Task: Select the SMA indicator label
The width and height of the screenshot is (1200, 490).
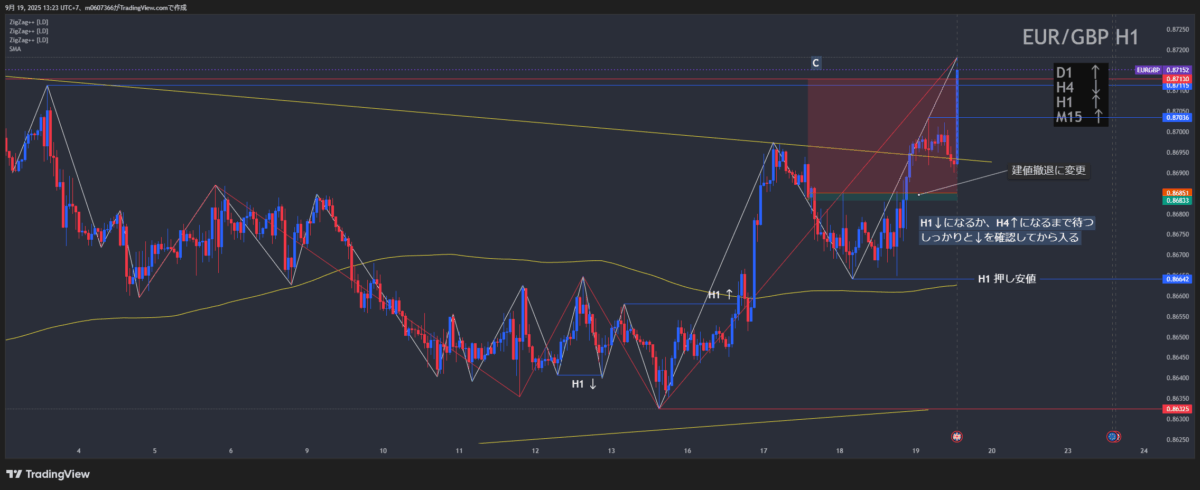Action: [15, 48]
